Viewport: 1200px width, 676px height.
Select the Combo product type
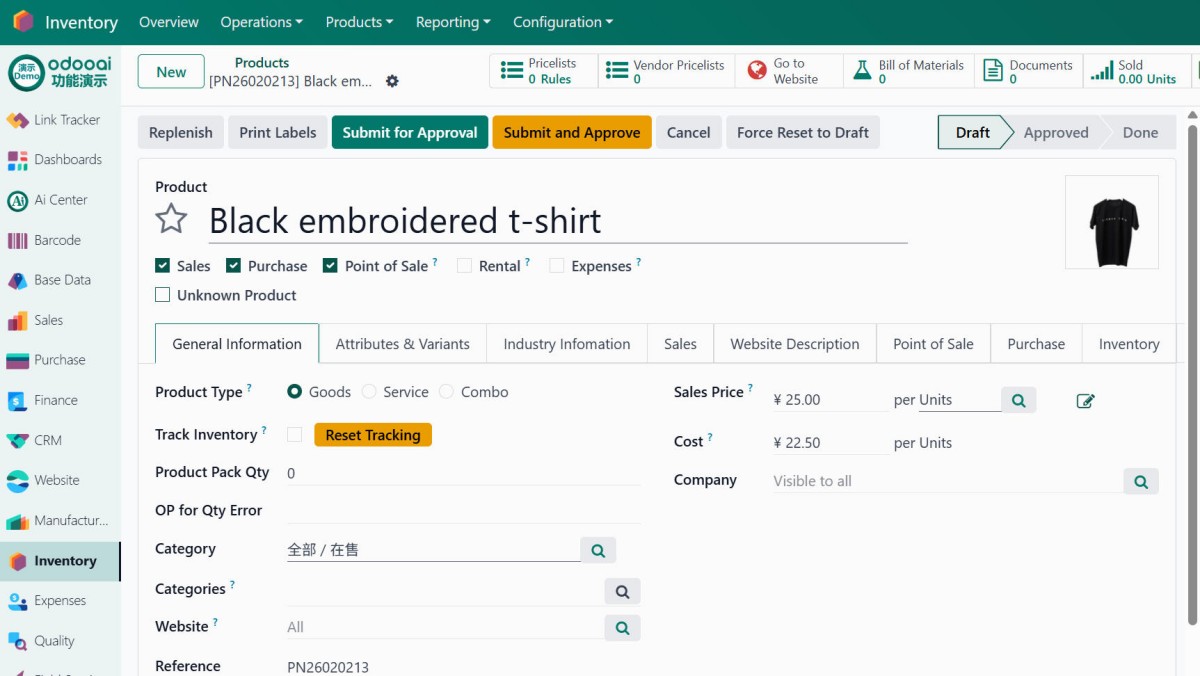point(446,392)
